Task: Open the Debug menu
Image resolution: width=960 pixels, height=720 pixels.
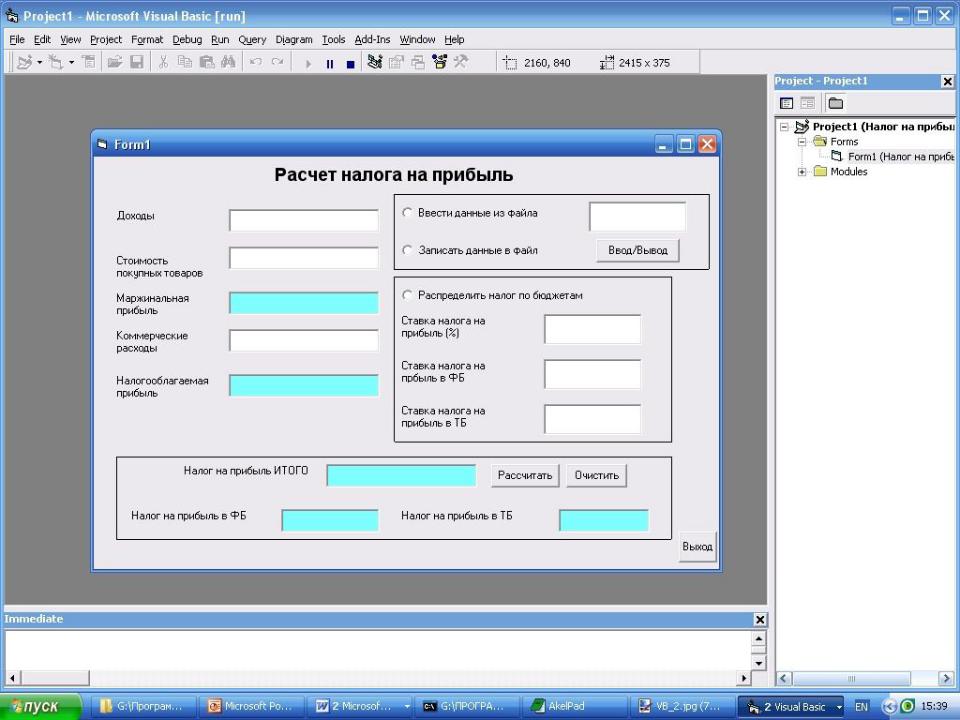Action: pyautogui.click(x=187, y=40)
